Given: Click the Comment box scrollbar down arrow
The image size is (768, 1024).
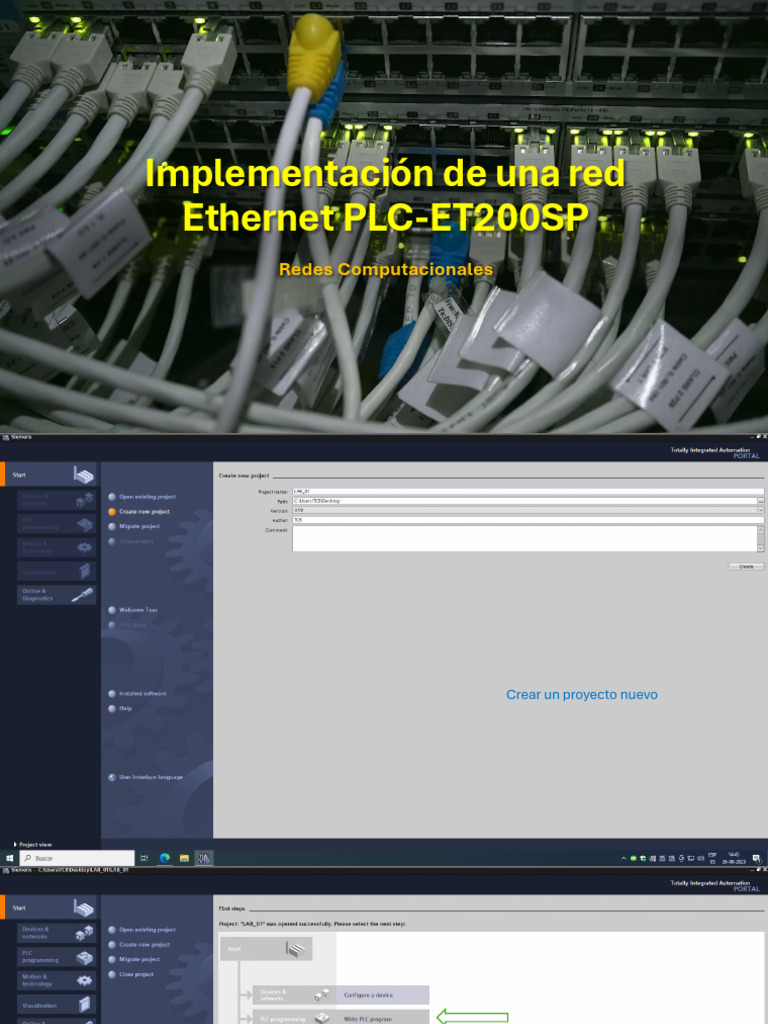Looking at the screenshot, I should coord(760,548).
